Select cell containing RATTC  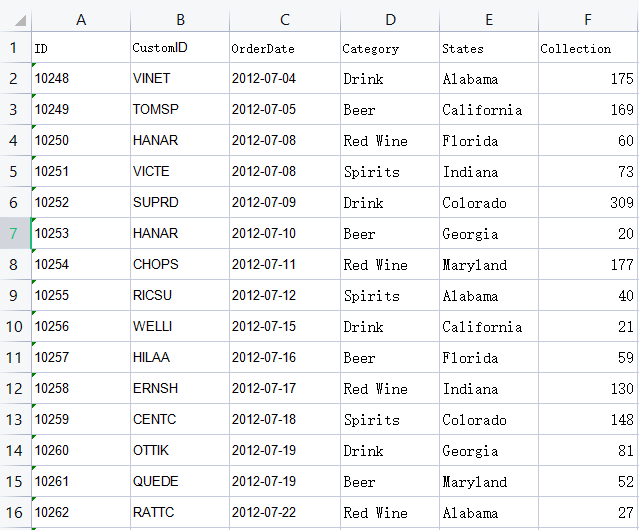coord(180,512)
